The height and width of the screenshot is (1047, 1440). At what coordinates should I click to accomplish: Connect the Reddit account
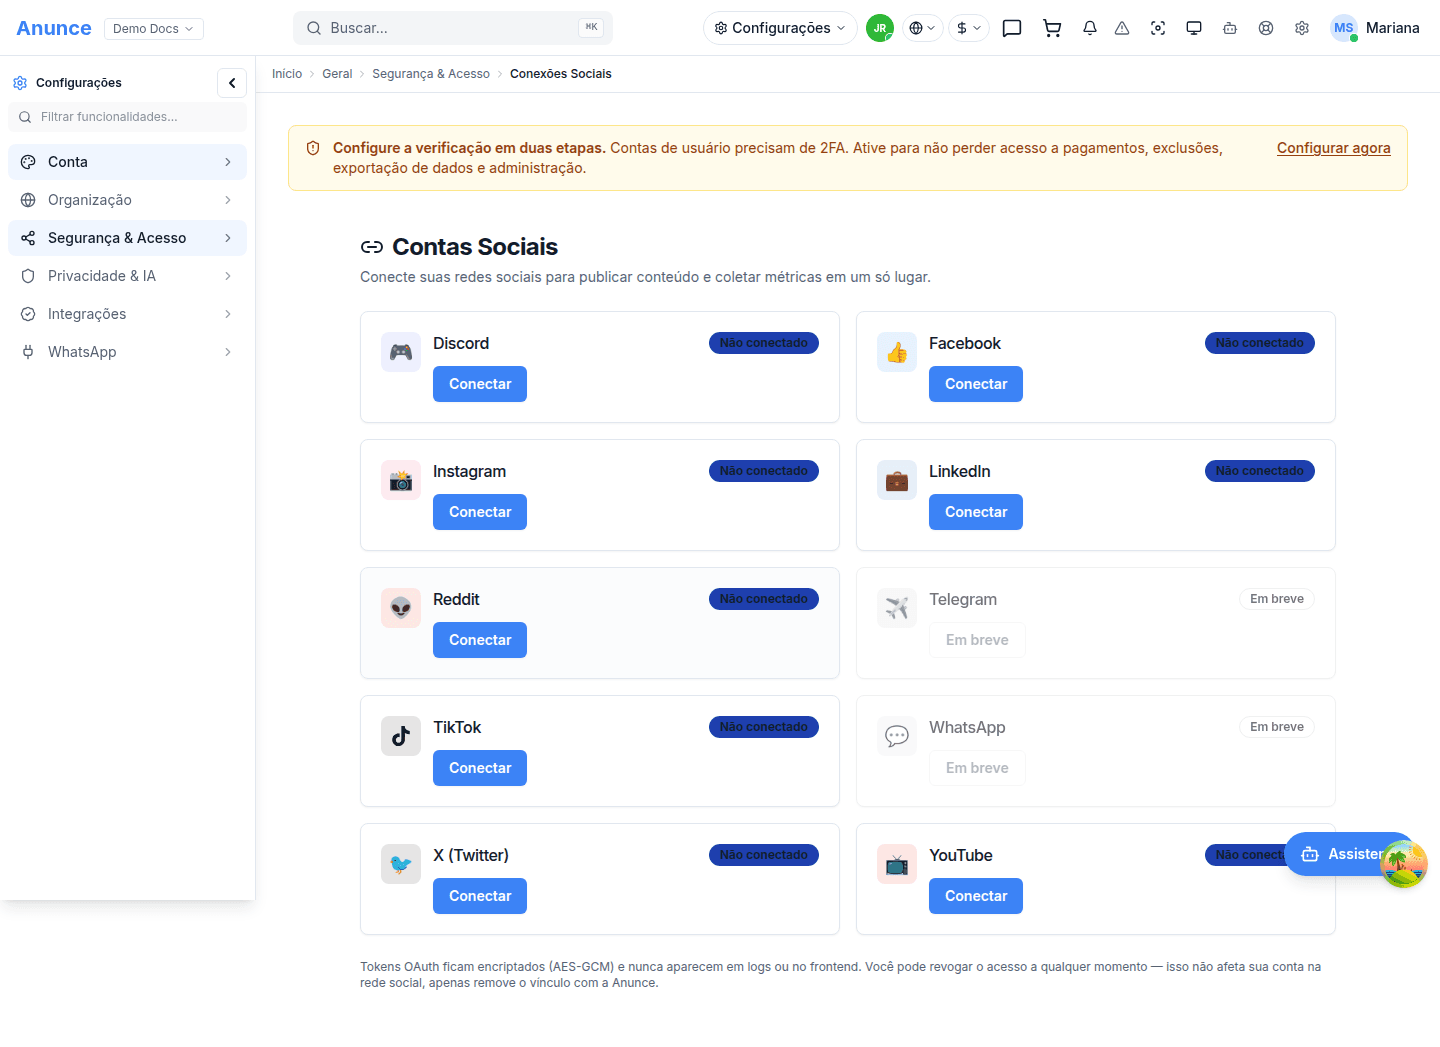[480, 640]
